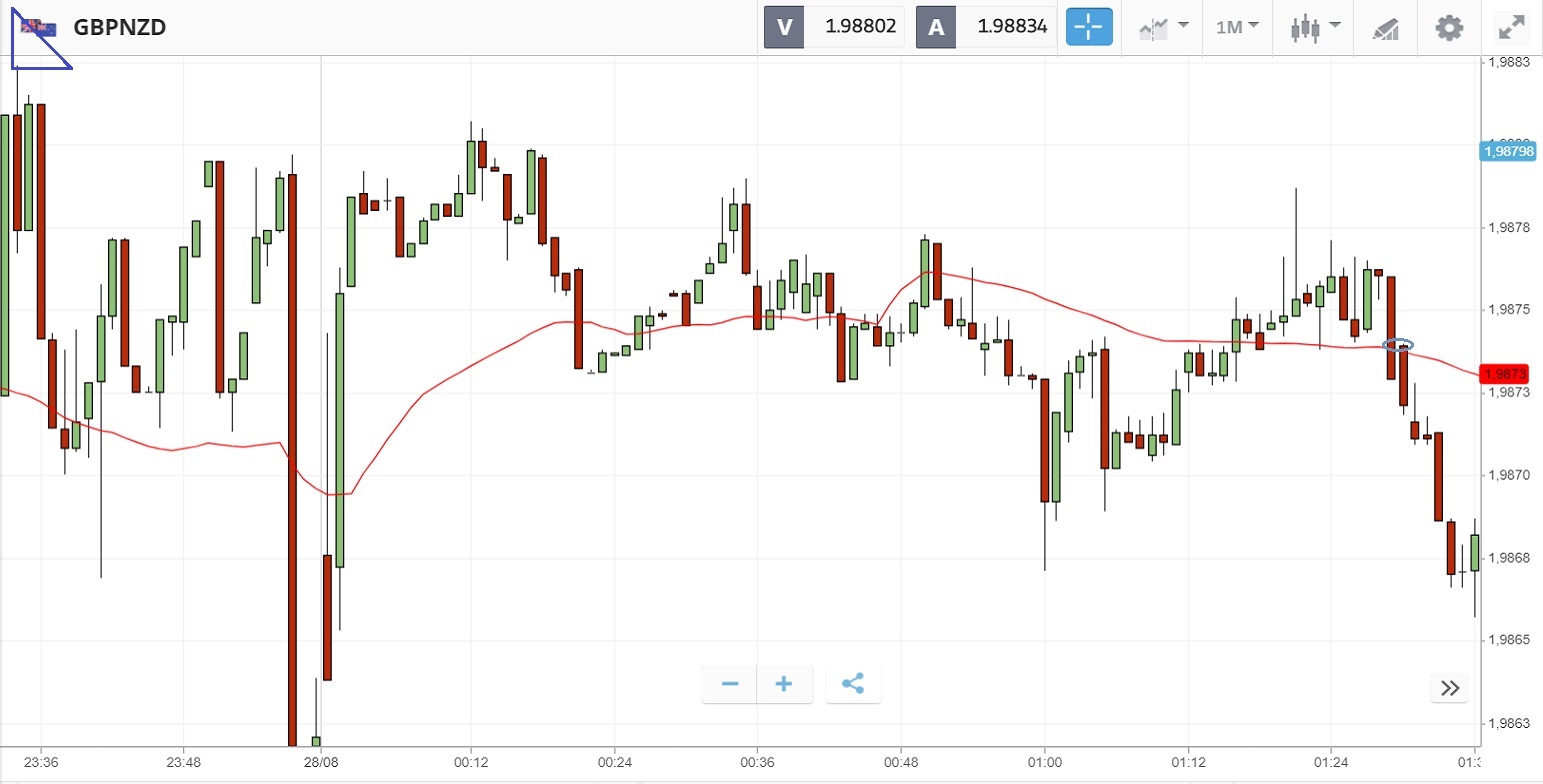The height and width of the screenshot is (784, 1543).
Task: Toggle the blue crosshair cursor button
Action: 1089,27
